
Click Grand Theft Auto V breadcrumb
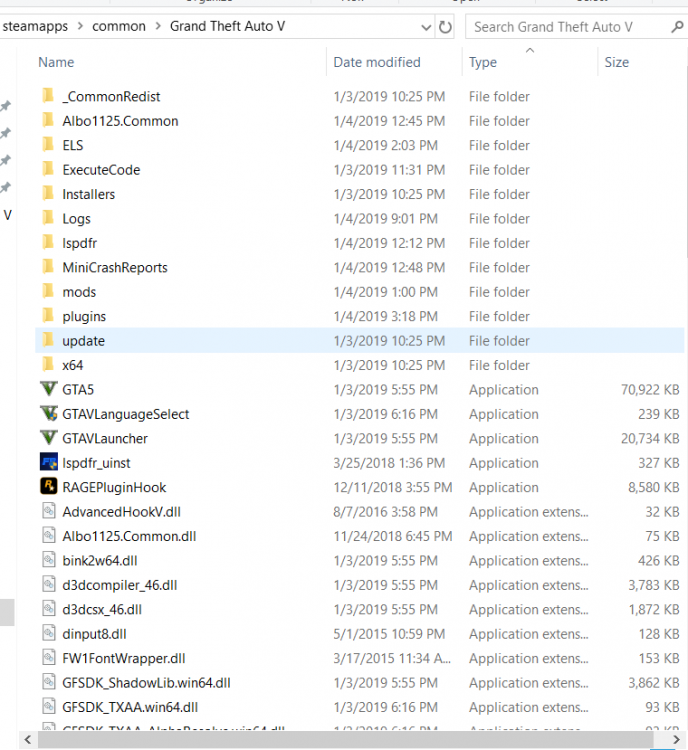(227, 26)
